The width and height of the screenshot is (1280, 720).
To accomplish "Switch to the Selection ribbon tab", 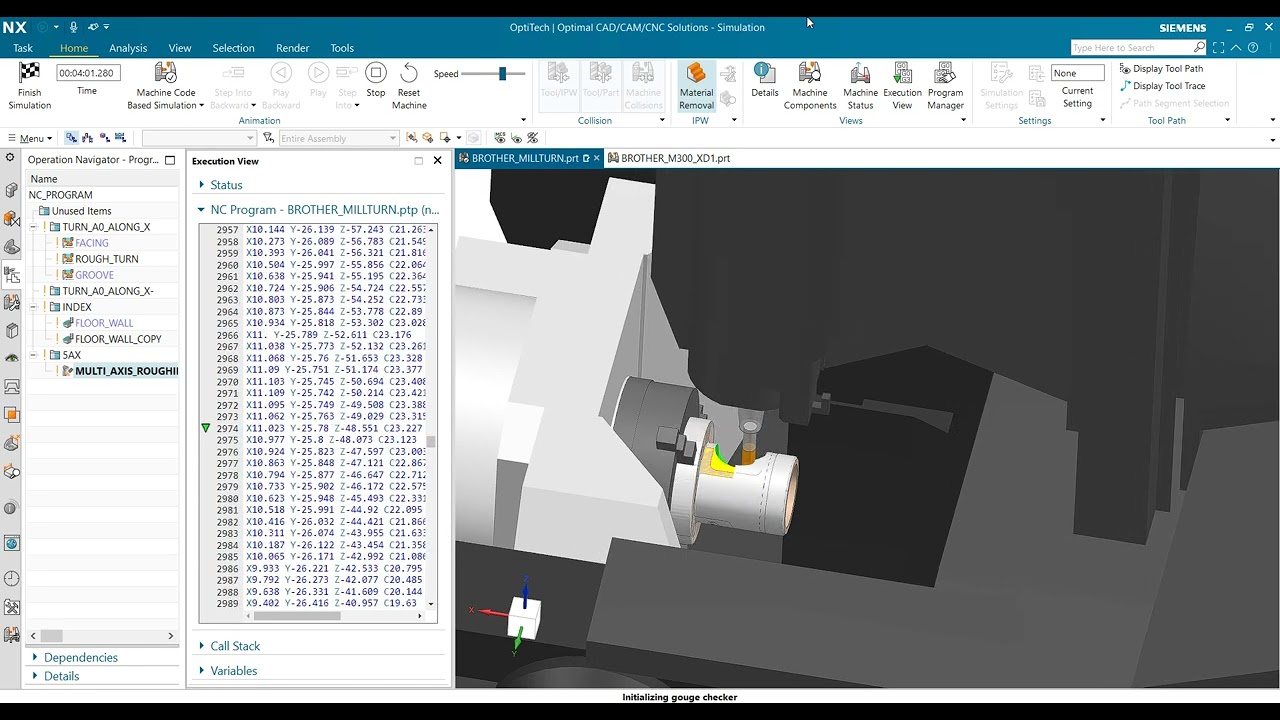I will [233, 48].
